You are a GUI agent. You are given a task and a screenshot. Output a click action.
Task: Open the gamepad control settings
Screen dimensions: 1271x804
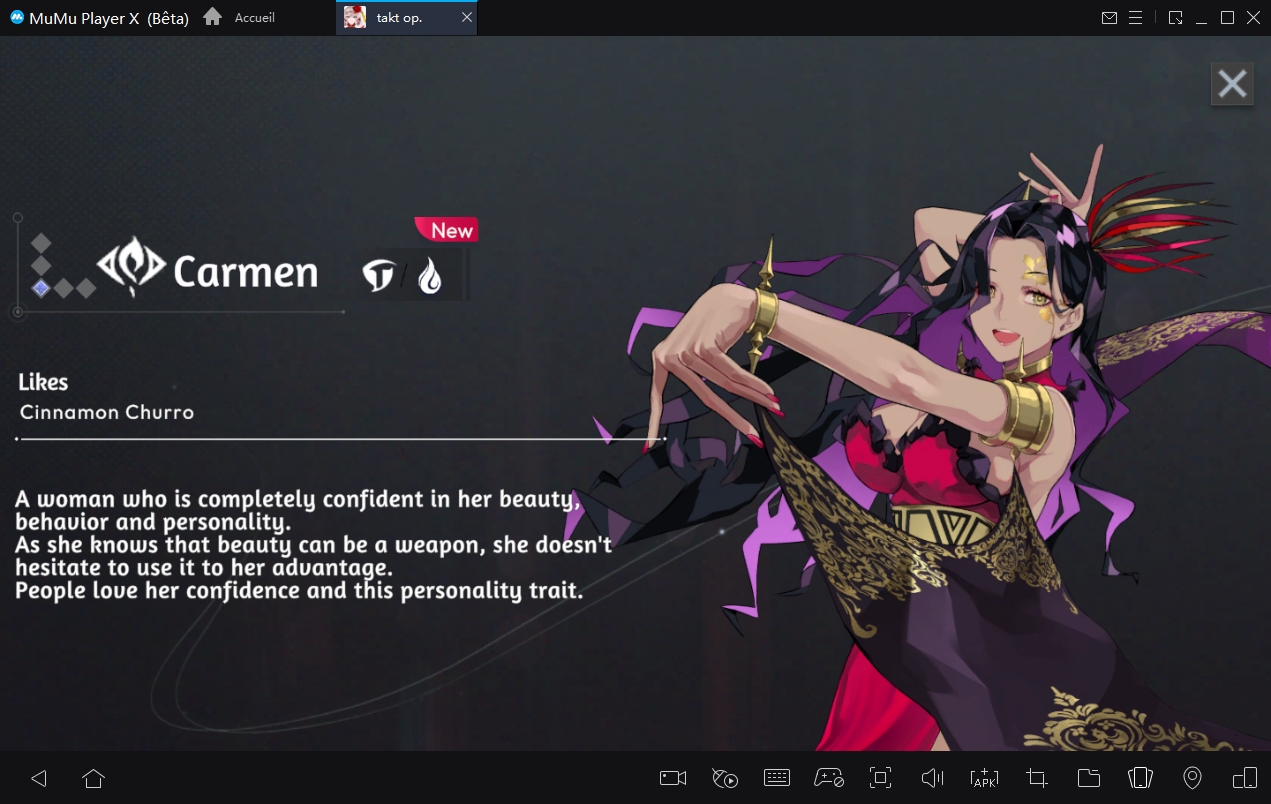(x=829, y=778)
